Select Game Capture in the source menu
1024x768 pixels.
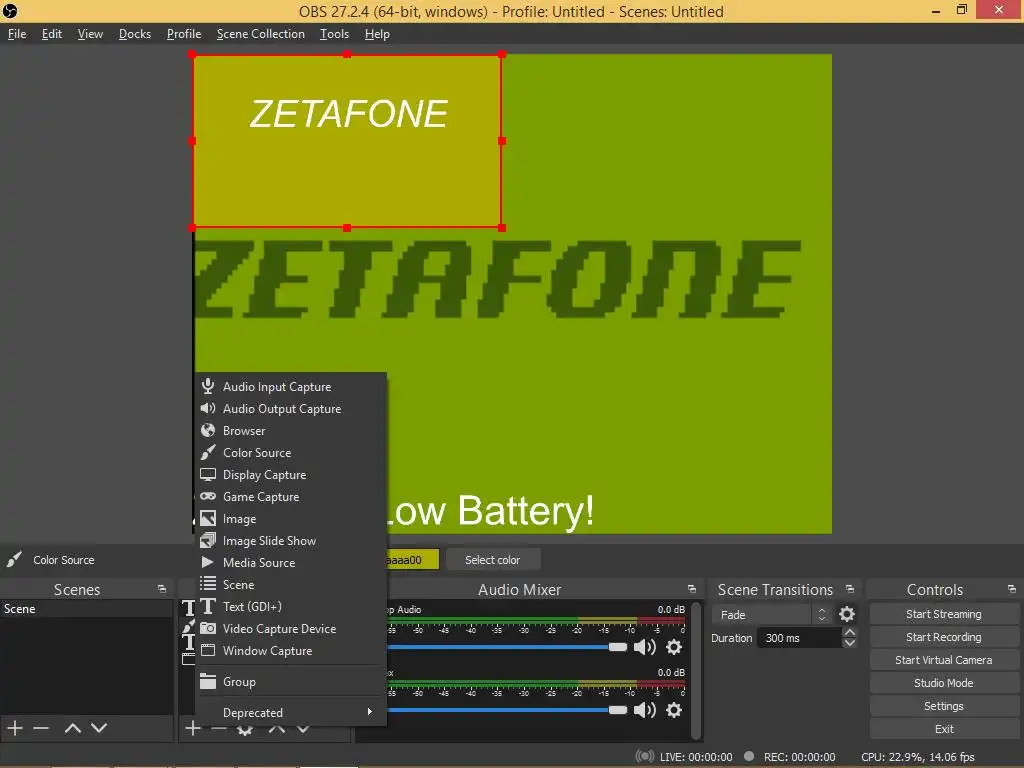(x=291, y=497)
